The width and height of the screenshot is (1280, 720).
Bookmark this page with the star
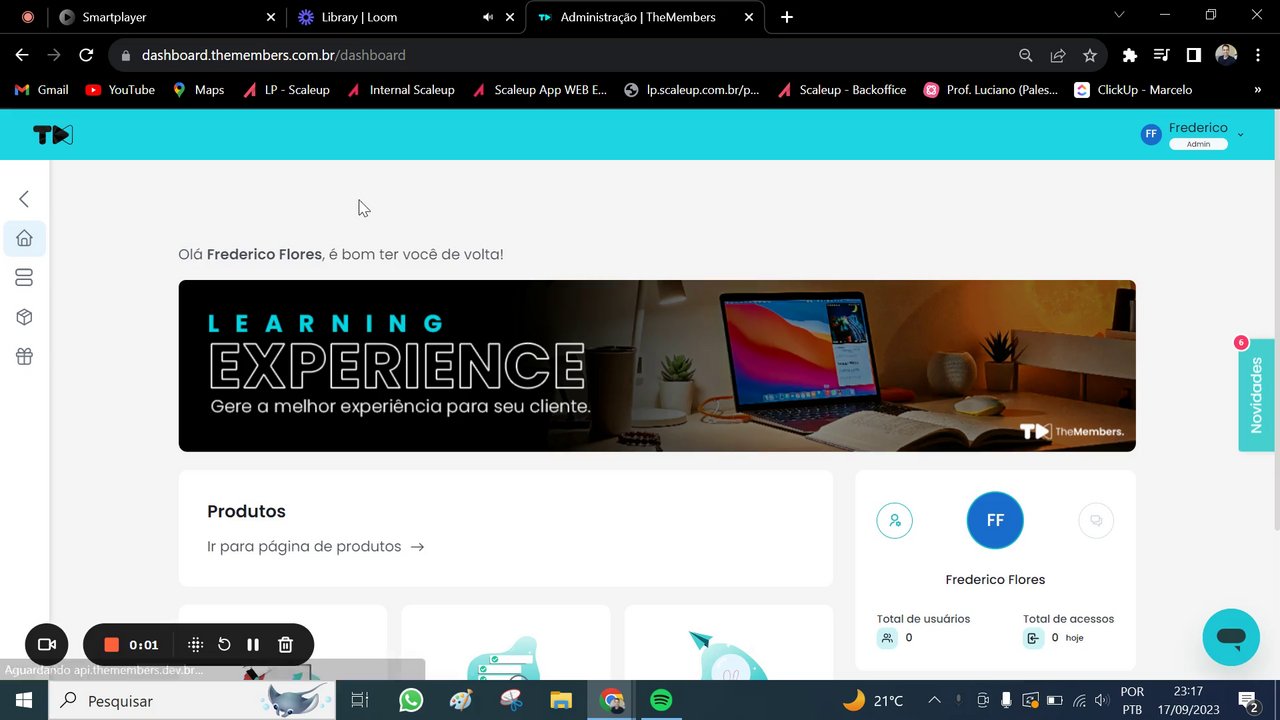1090,55
